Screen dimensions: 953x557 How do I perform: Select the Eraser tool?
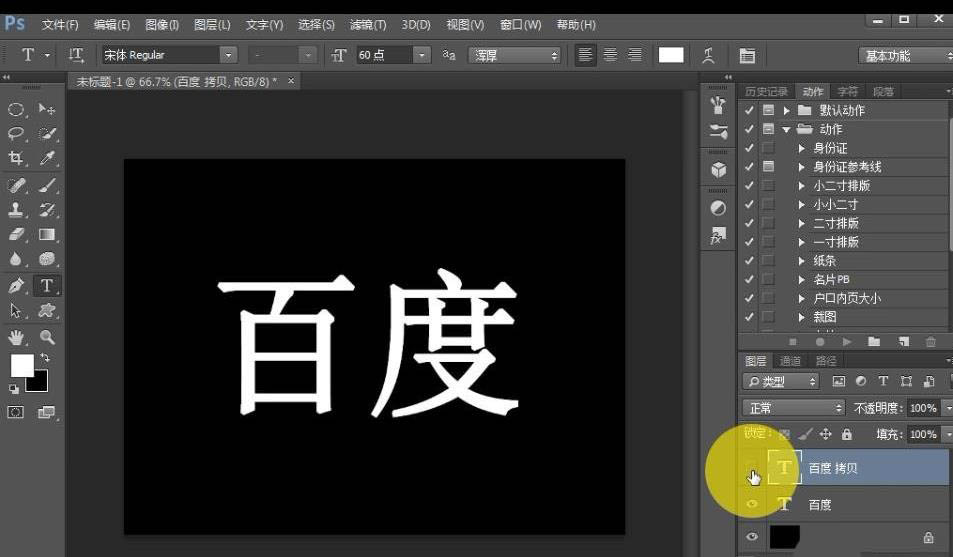16,234
